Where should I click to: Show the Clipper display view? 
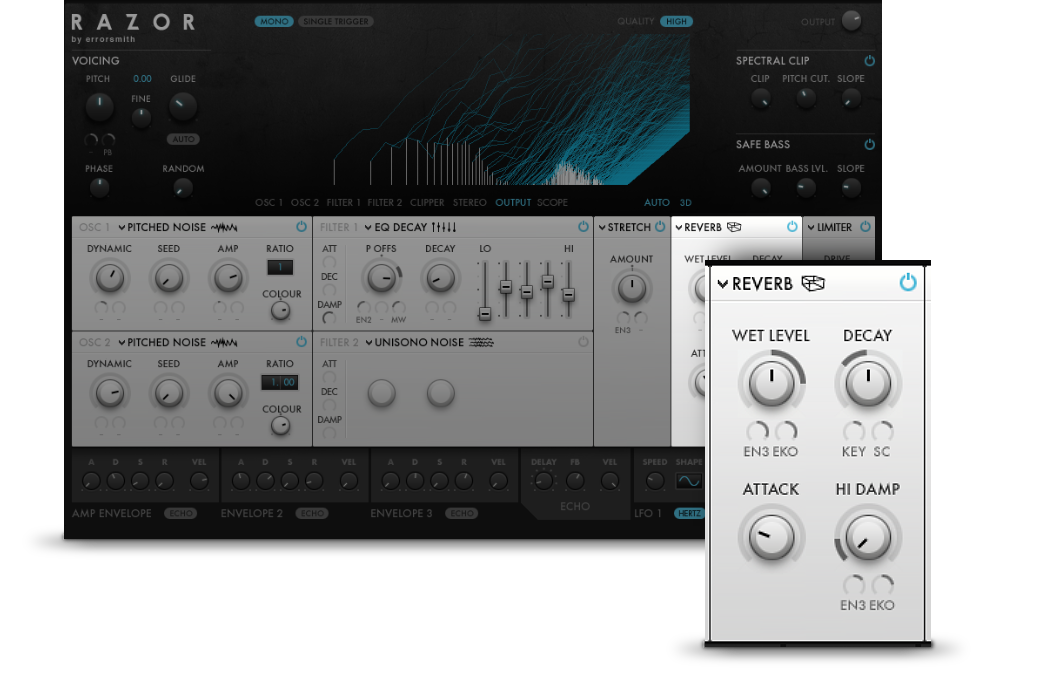pos(427,203)
